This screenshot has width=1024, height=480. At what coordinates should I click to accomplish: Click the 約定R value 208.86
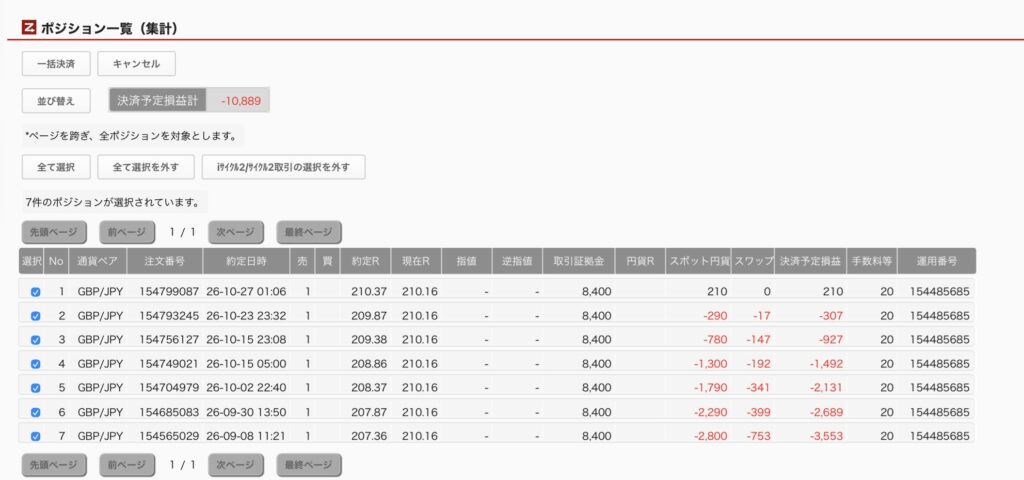[369, 364]
